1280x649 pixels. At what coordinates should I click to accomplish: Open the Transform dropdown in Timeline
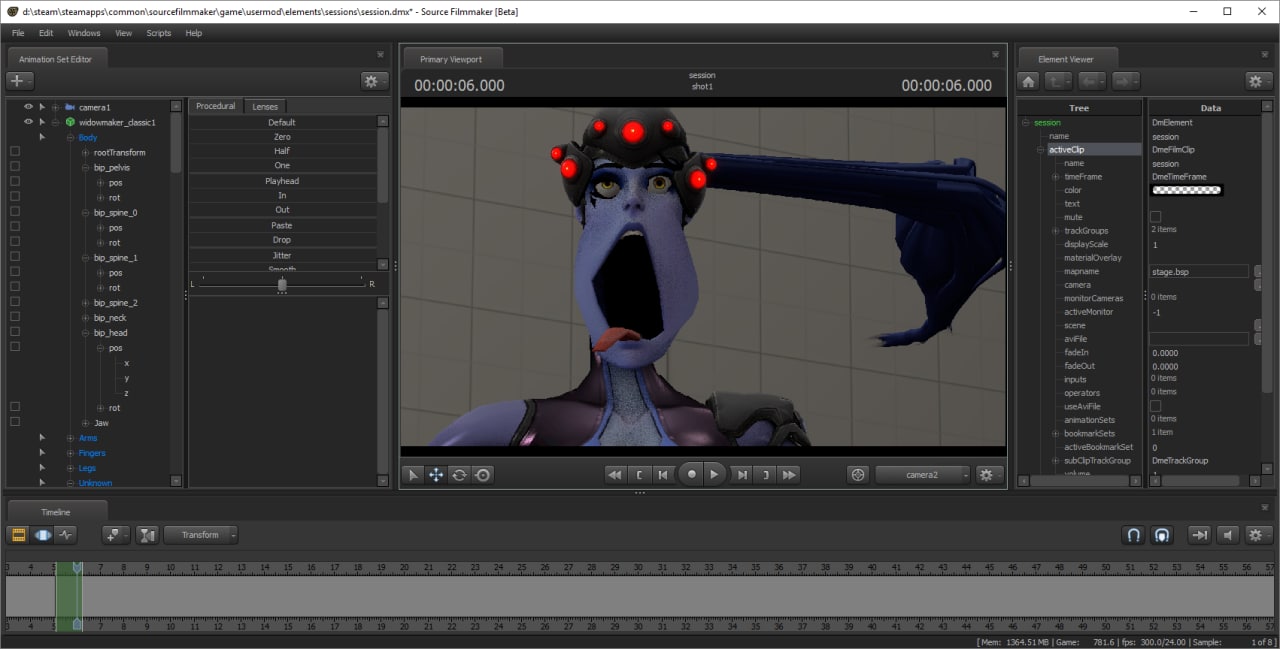[201, 535]
